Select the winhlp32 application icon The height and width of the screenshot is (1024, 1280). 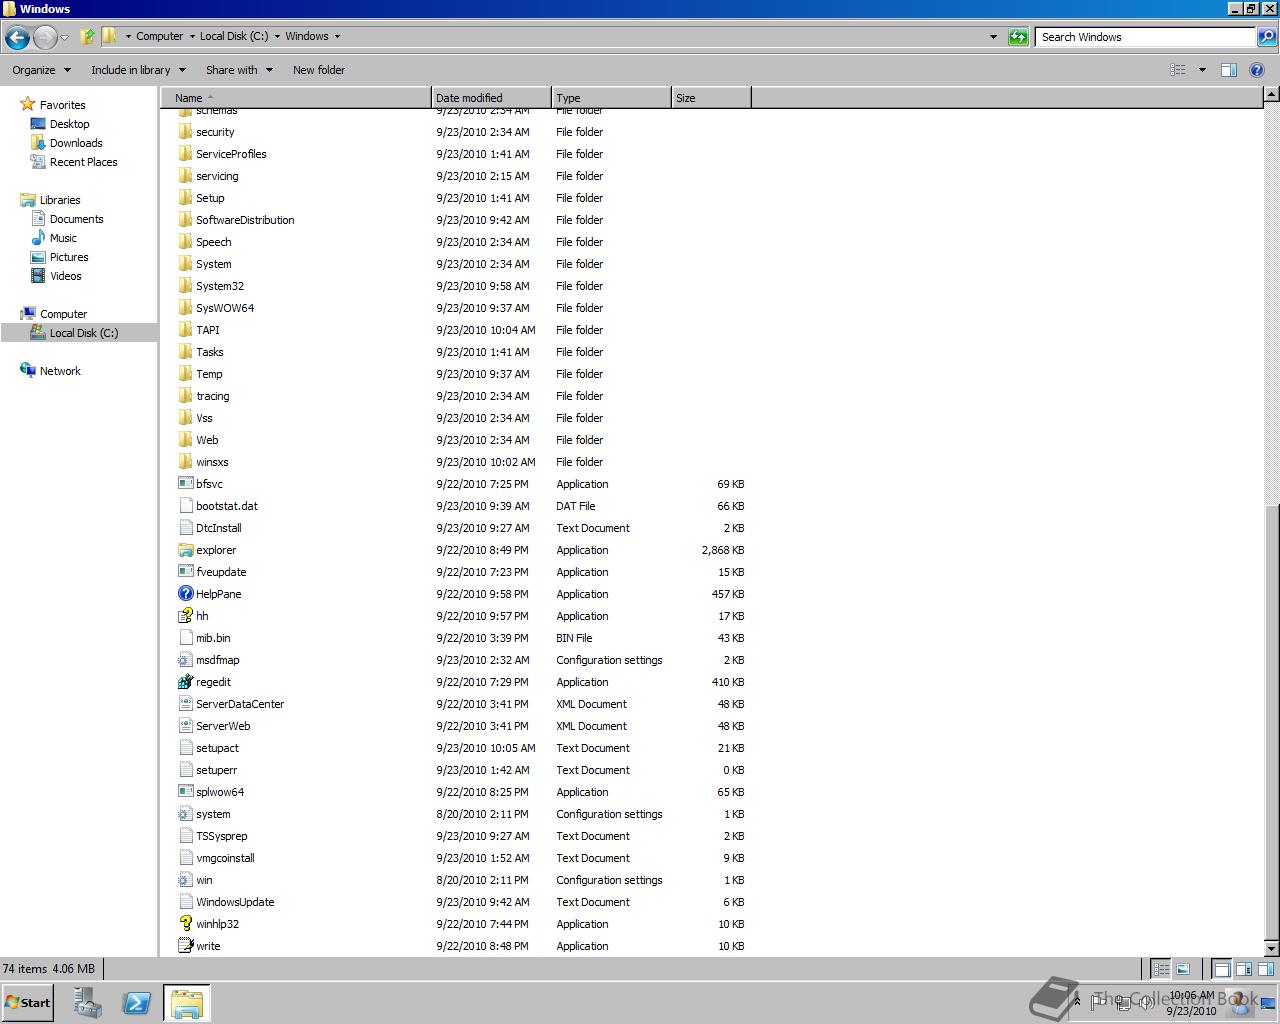[x=185, y=924]
